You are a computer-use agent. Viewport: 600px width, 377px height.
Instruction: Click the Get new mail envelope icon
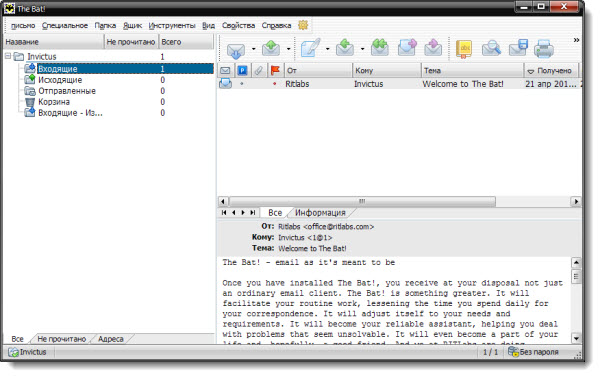coord(235,49)
